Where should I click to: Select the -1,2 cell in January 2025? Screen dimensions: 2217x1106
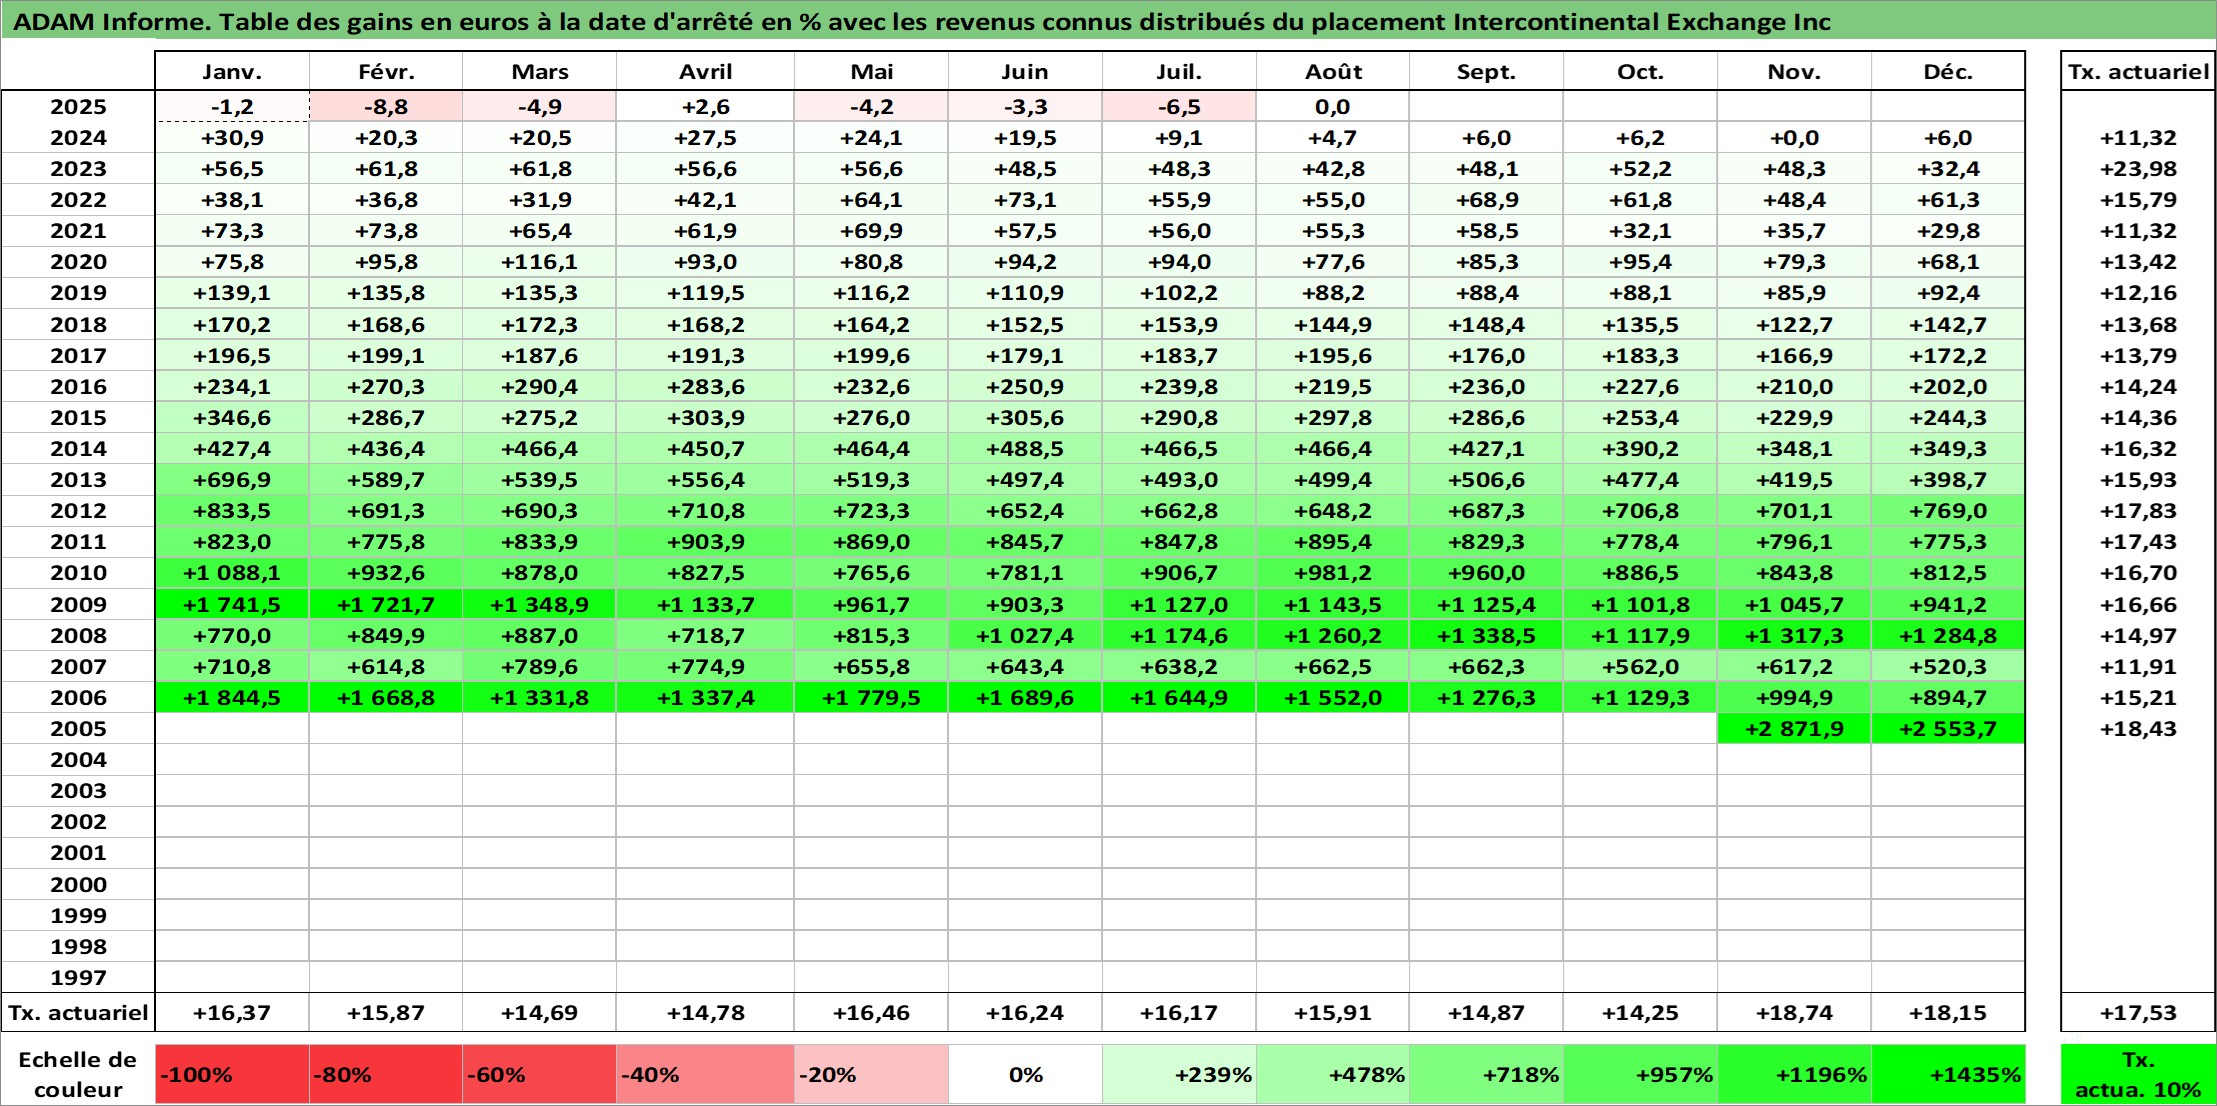pyautogui.click(x=232, y=107)
